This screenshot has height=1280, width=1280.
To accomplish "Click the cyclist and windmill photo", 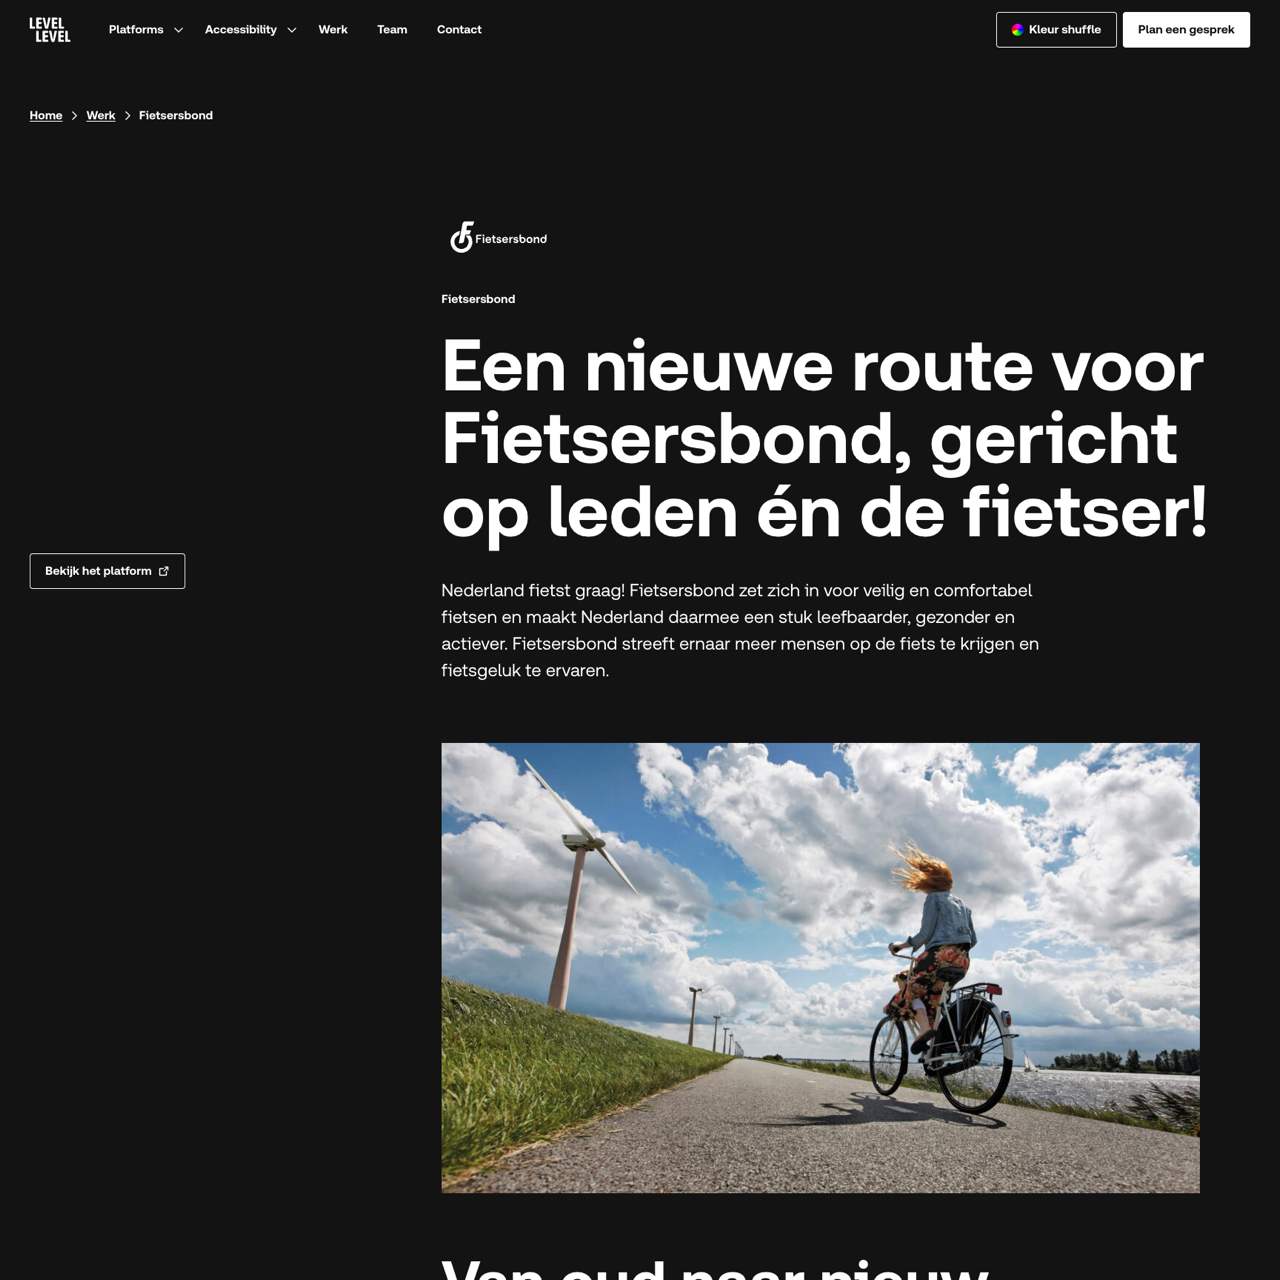I will (820, 967).
